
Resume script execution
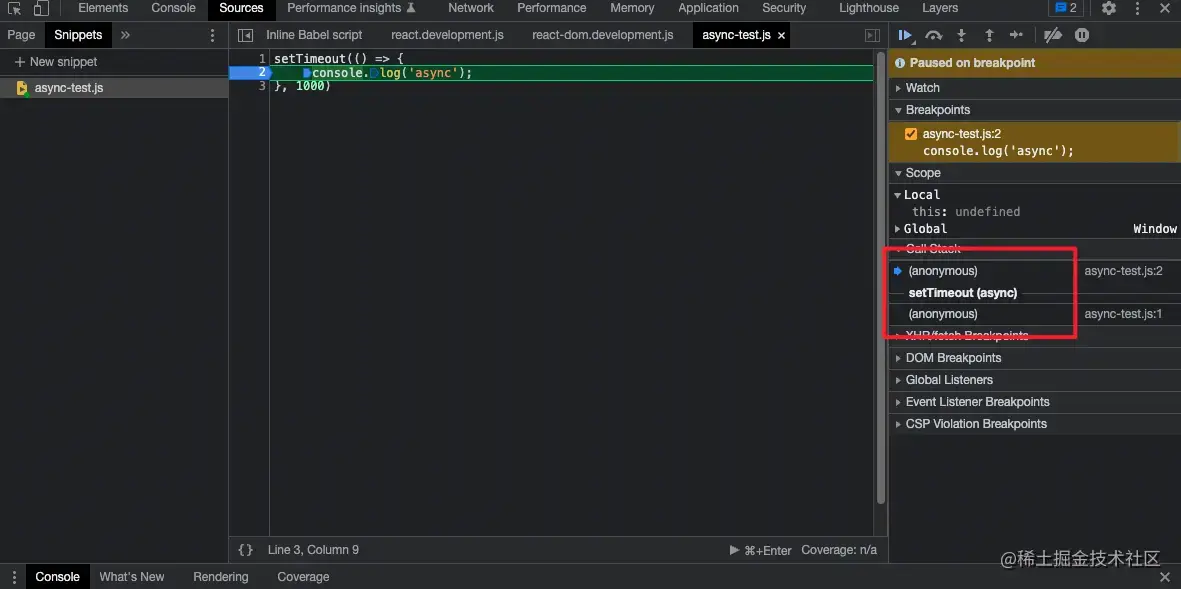(x=905, y=35)
